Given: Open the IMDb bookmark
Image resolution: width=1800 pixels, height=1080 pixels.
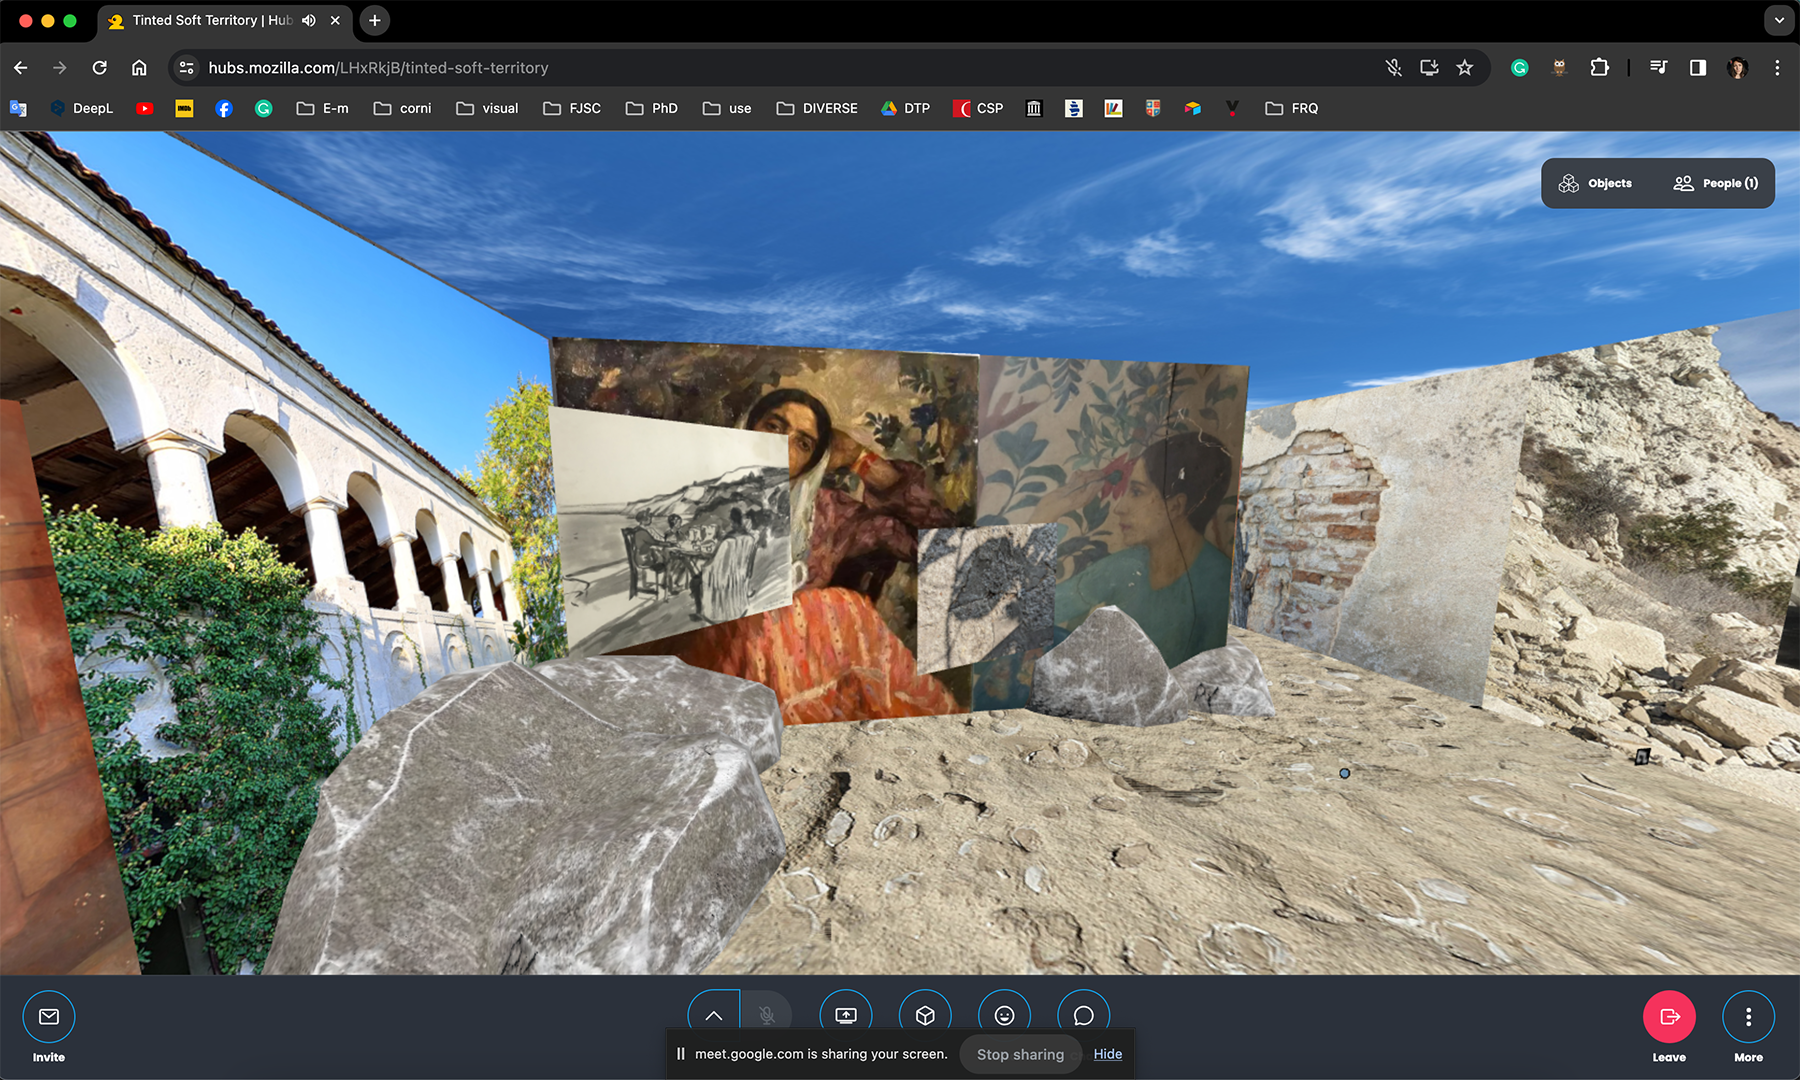Looking at the screenshot, I should click(x=184, y=108).
